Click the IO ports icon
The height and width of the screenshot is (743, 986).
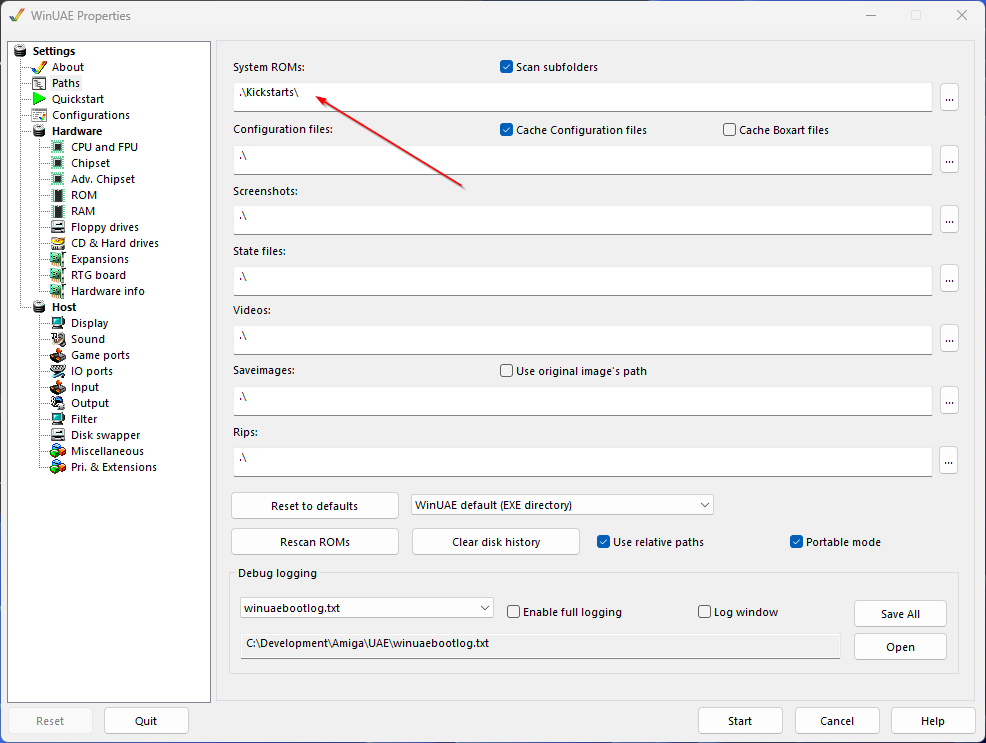(58, 372)
